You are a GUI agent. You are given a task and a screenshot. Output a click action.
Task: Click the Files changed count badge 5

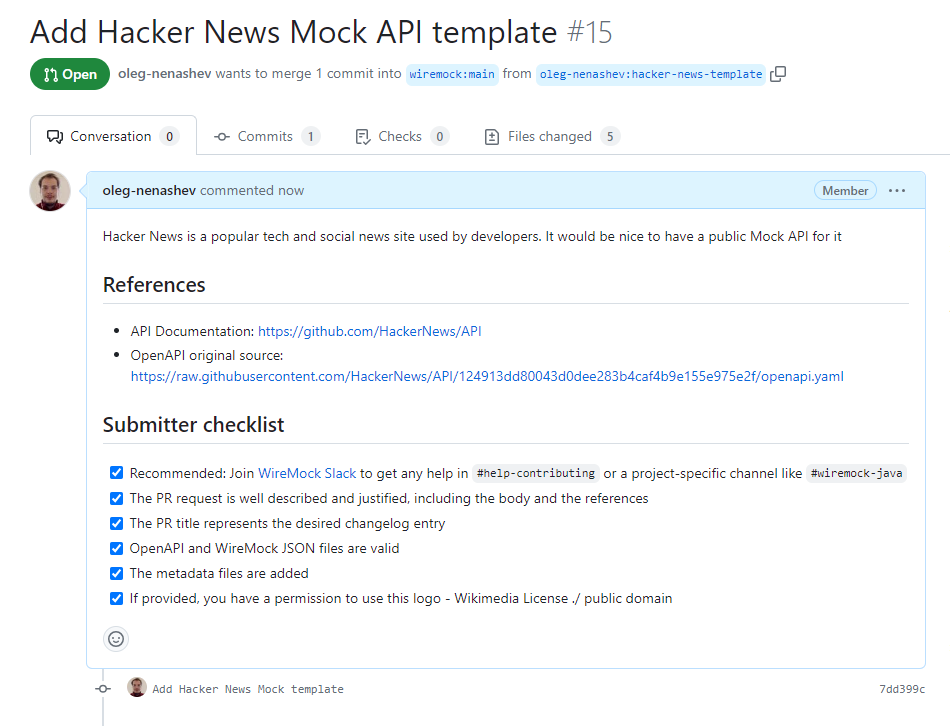(610, 136)
